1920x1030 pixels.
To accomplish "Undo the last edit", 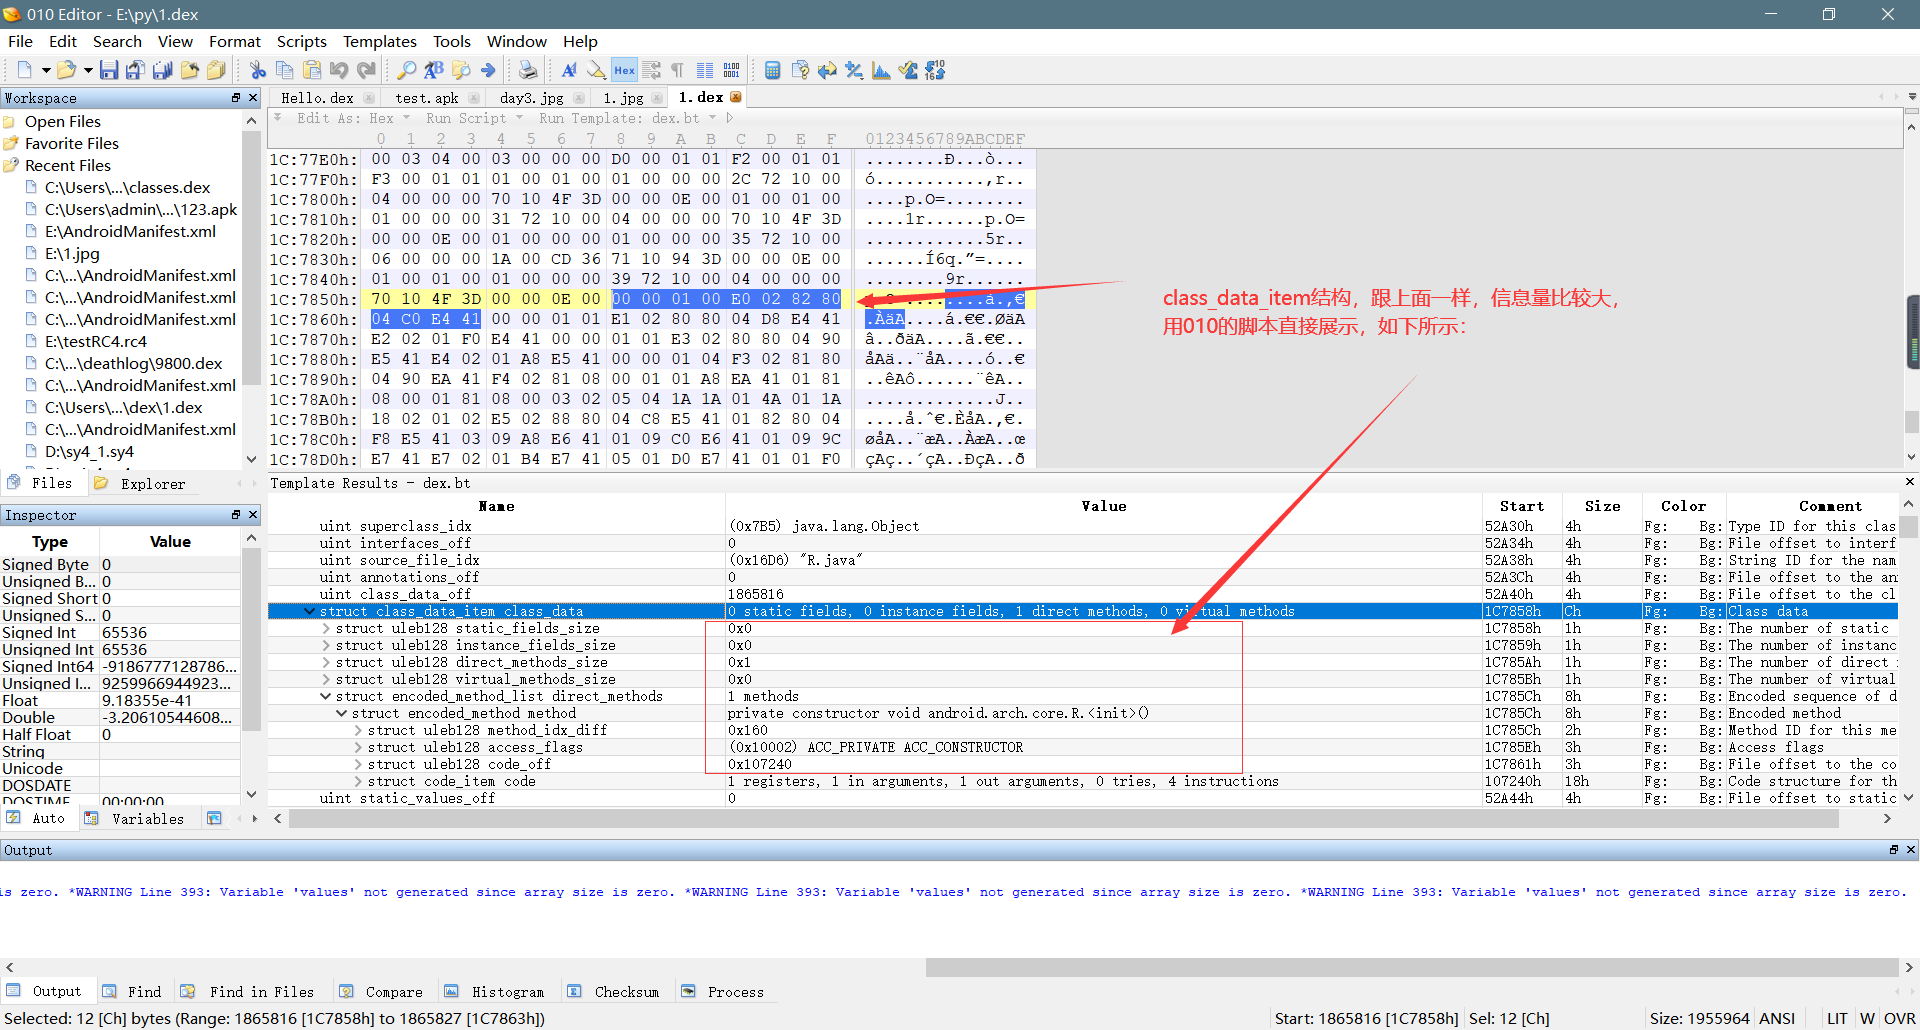I will click(339, 70).
